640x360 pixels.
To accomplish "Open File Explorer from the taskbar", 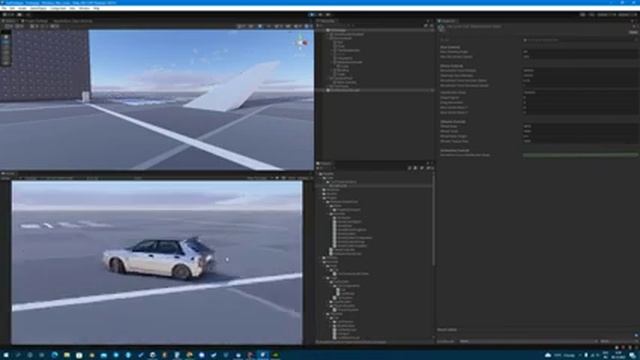I will tap(67, 355).
